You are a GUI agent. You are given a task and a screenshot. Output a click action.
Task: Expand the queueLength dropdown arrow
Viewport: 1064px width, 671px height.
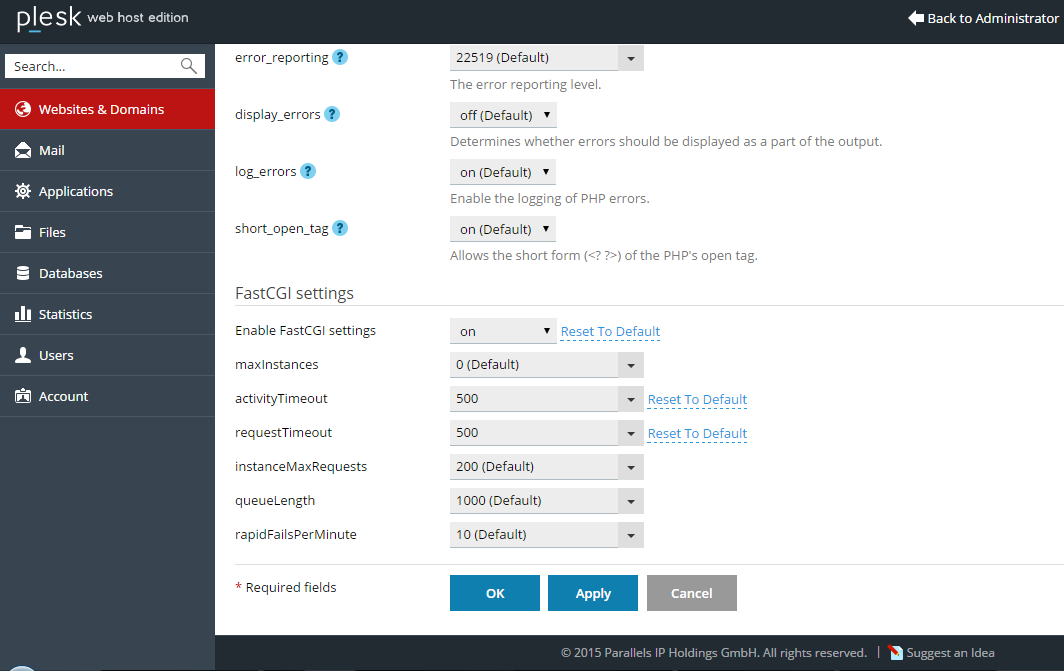click(630, 501)
